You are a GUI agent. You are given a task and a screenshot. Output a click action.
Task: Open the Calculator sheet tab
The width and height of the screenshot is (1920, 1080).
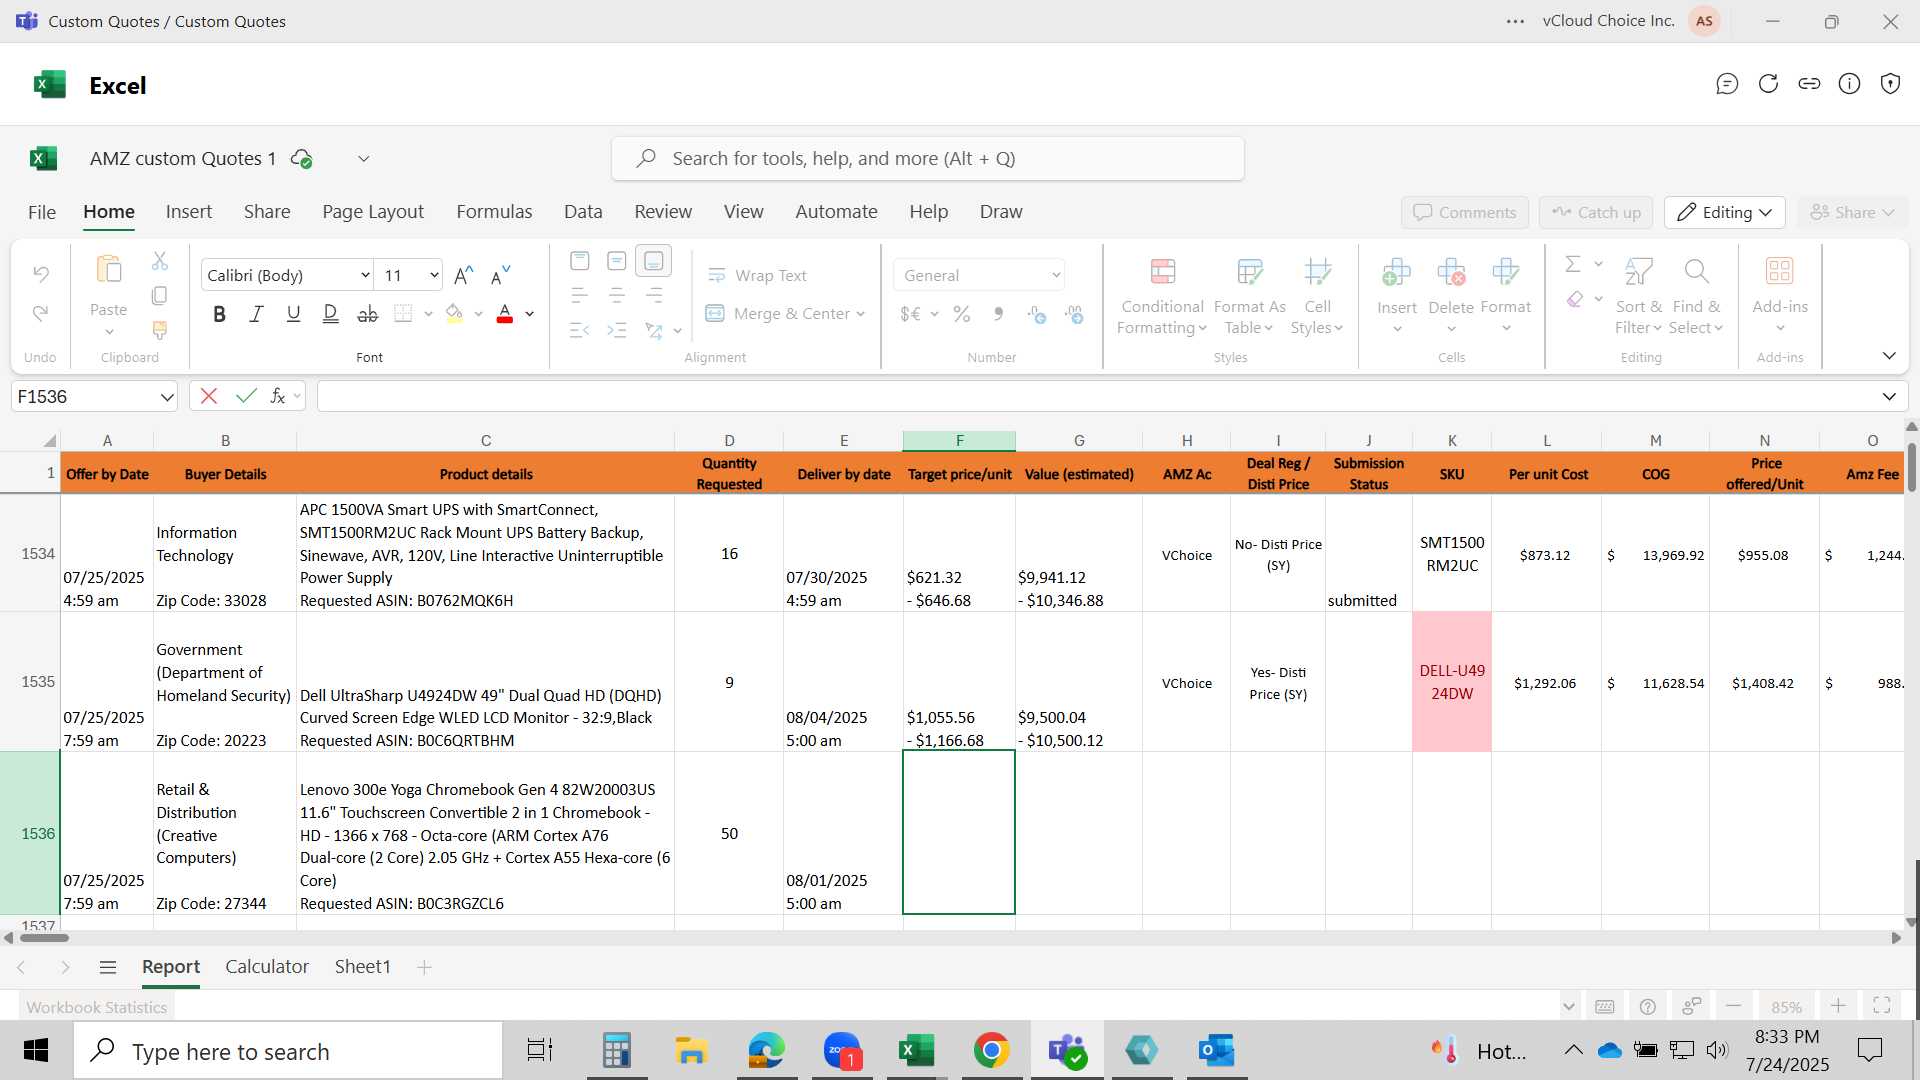(267, 967)
